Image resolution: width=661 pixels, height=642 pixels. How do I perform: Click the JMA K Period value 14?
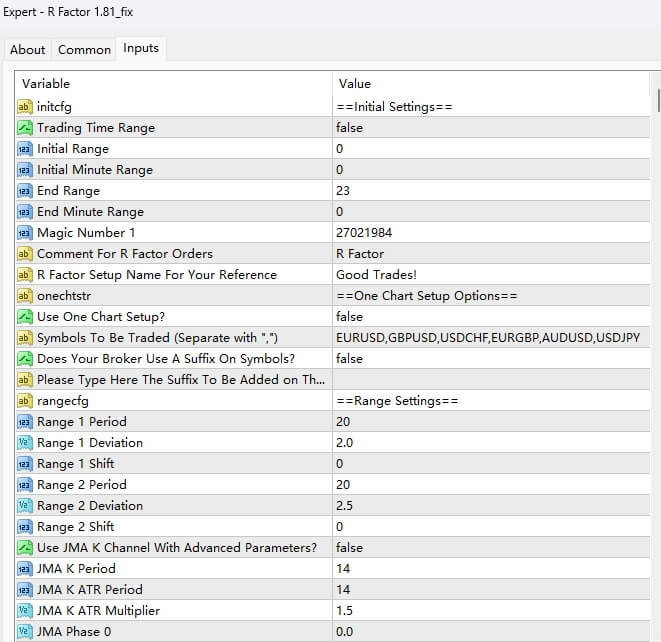[x=343, y=569]
